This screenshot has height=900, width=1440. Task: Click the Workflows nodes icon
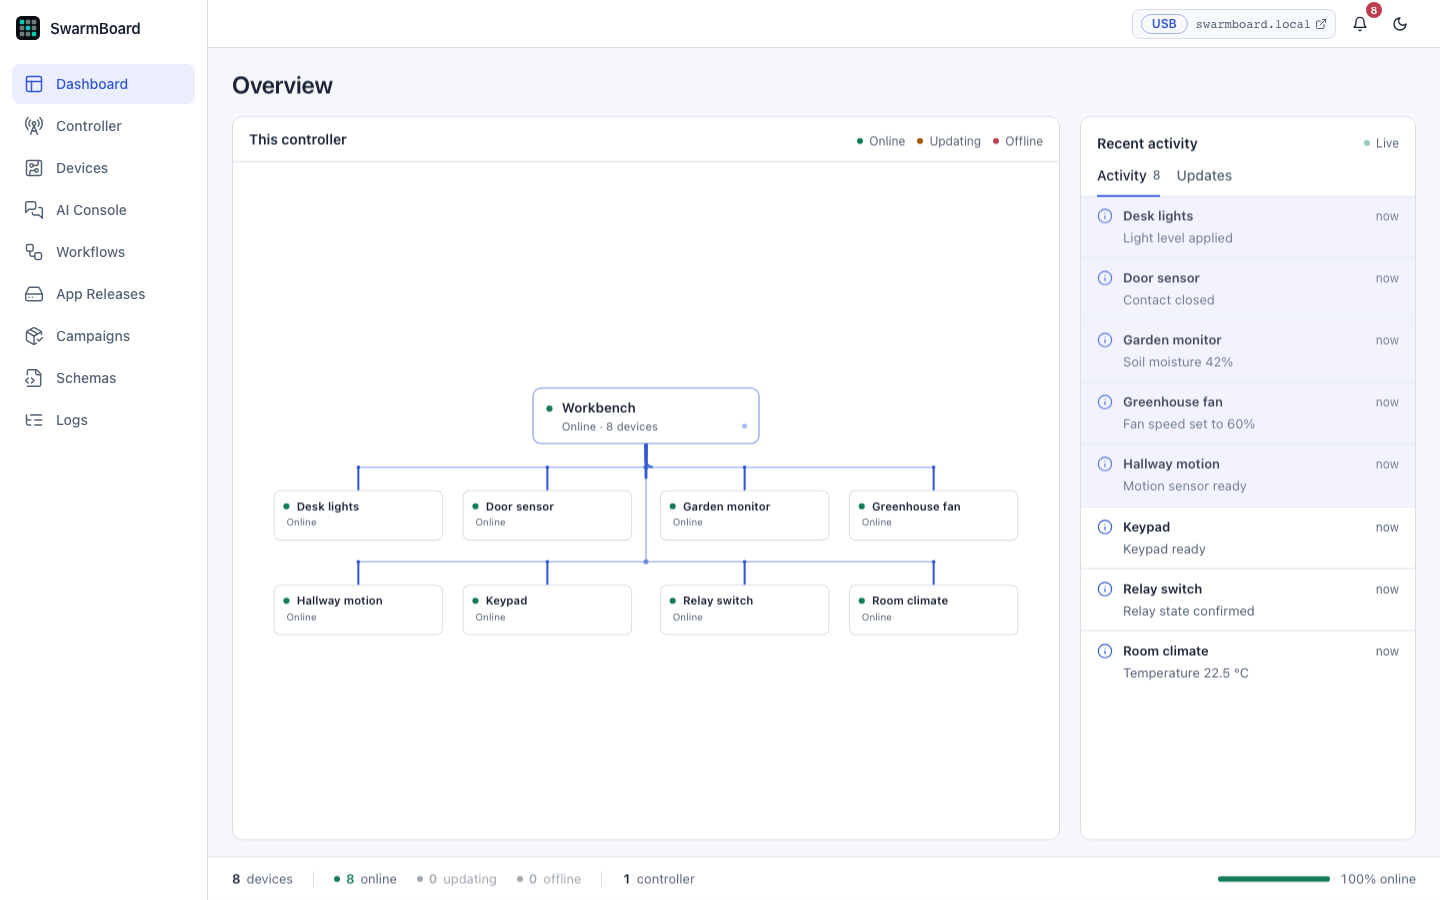click(x=34, y=252)
